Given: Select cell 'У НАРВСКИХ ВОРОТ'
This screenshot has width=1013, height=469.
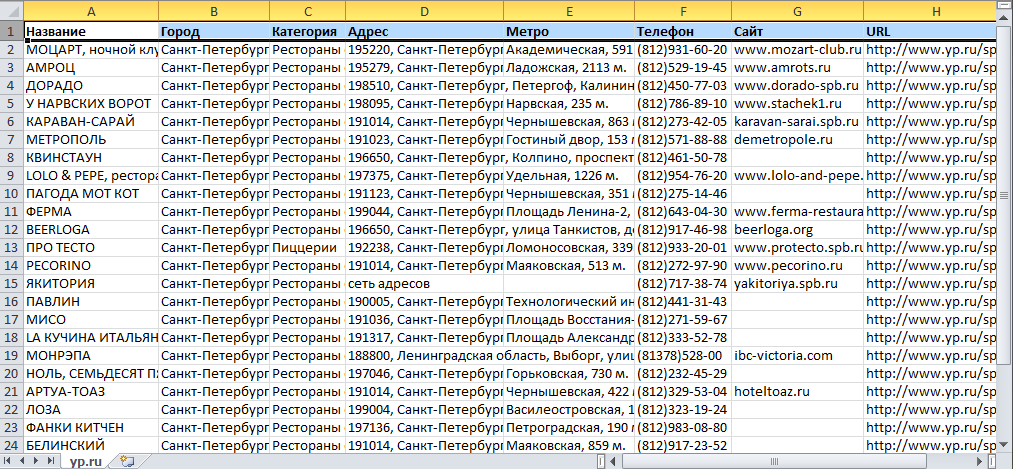Looking at the screenshot, I should (91, 103).
